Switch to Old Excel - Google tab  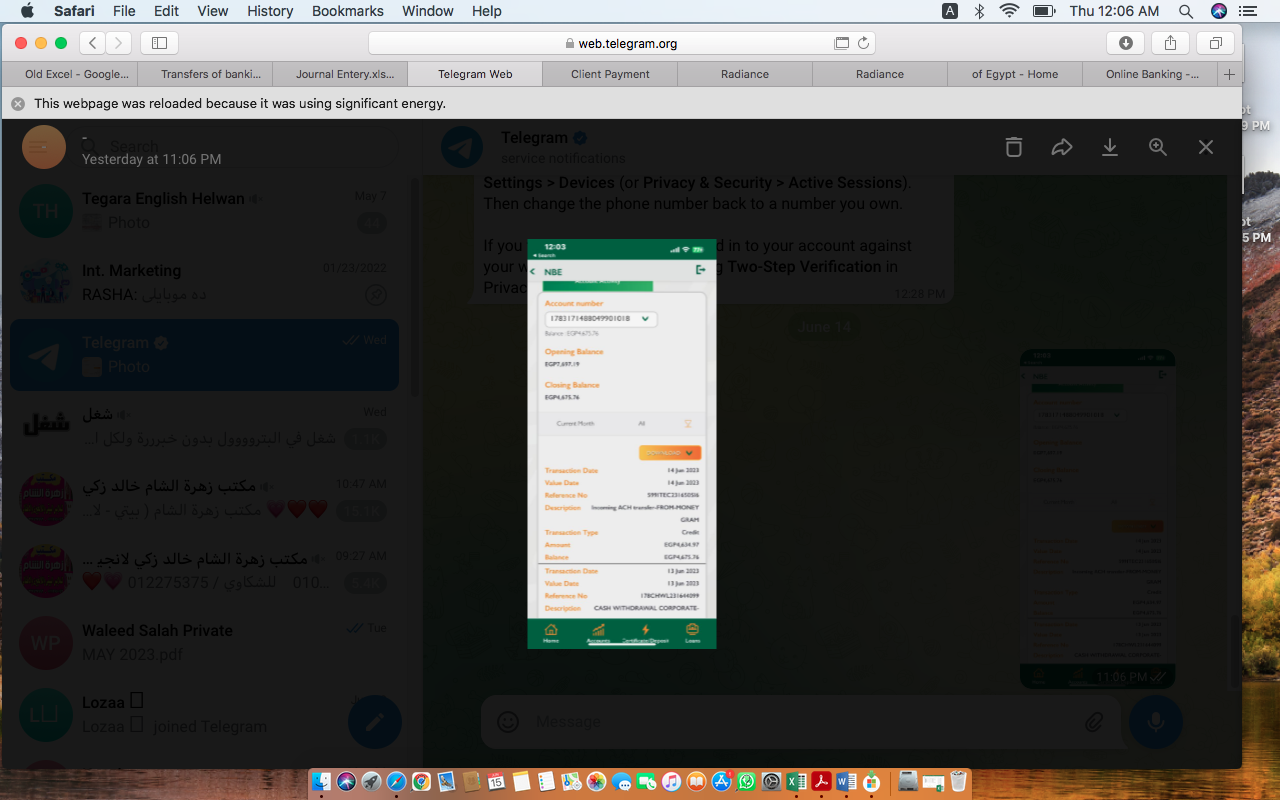point(70,74)
